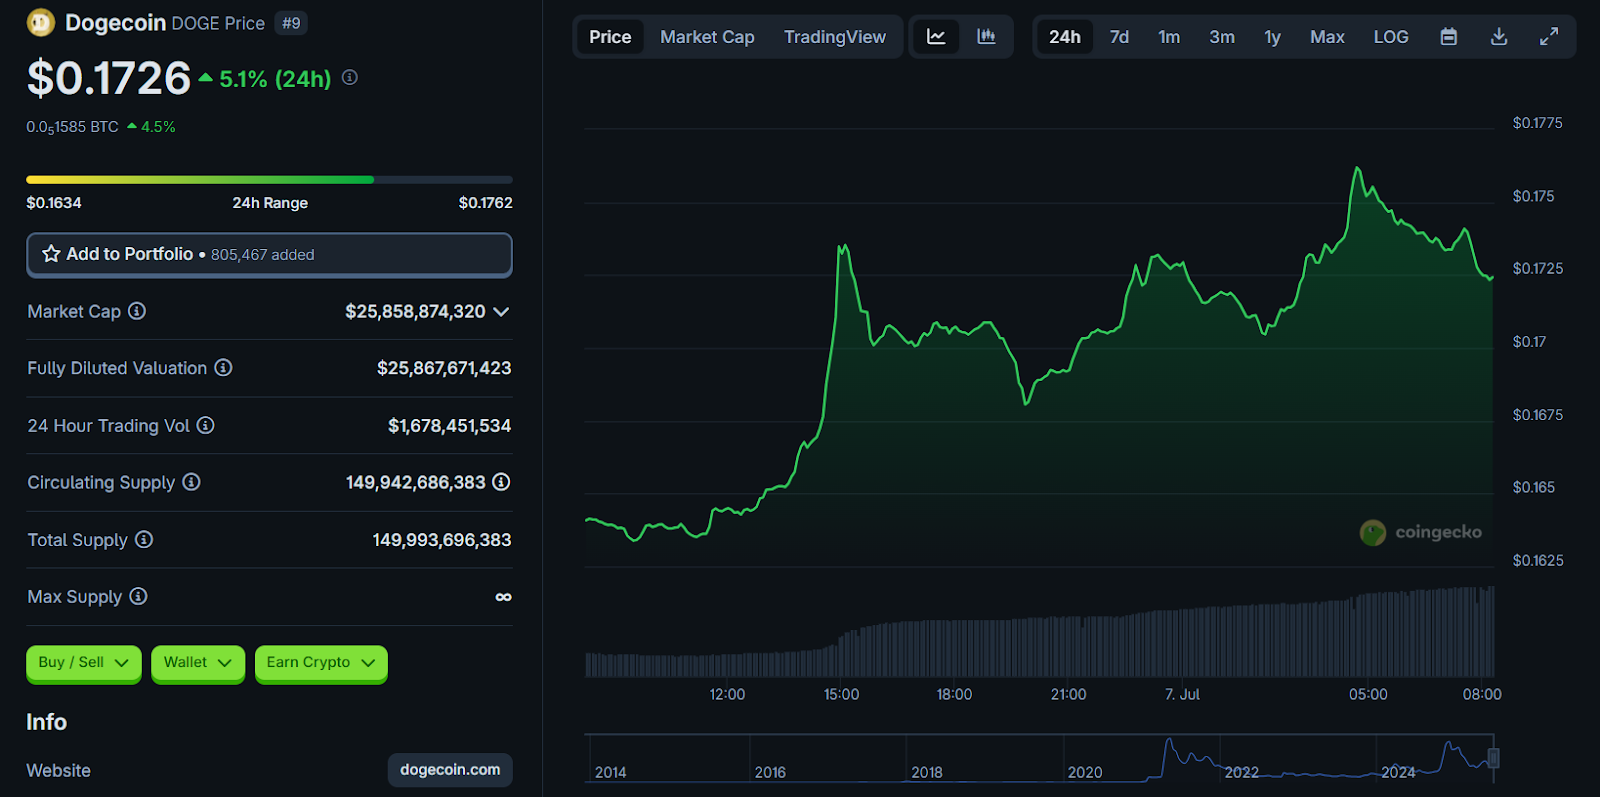Select the Price chart tab
This screenshot has height=797, width=1600.
pos(610,37)
